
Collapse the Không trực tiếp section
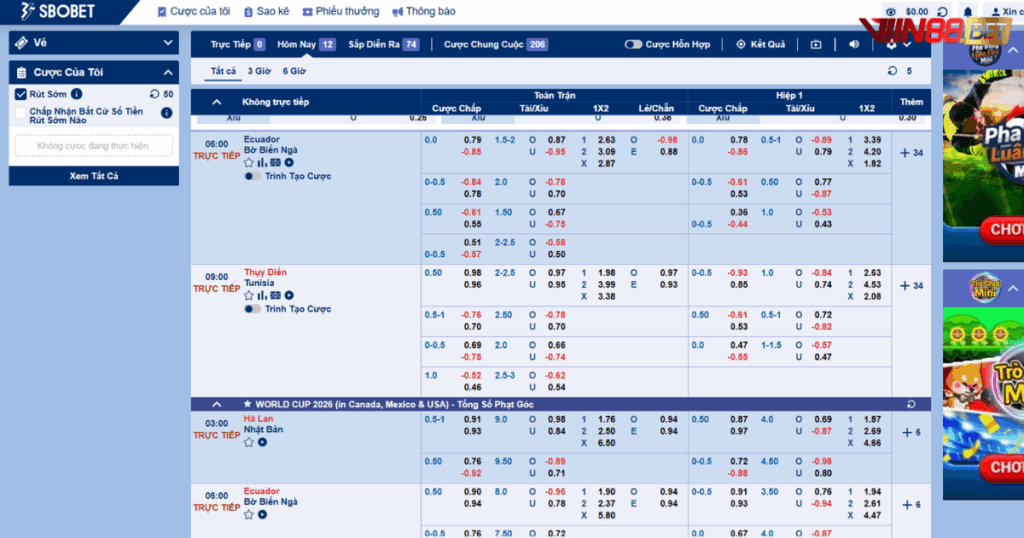(217, 102)
